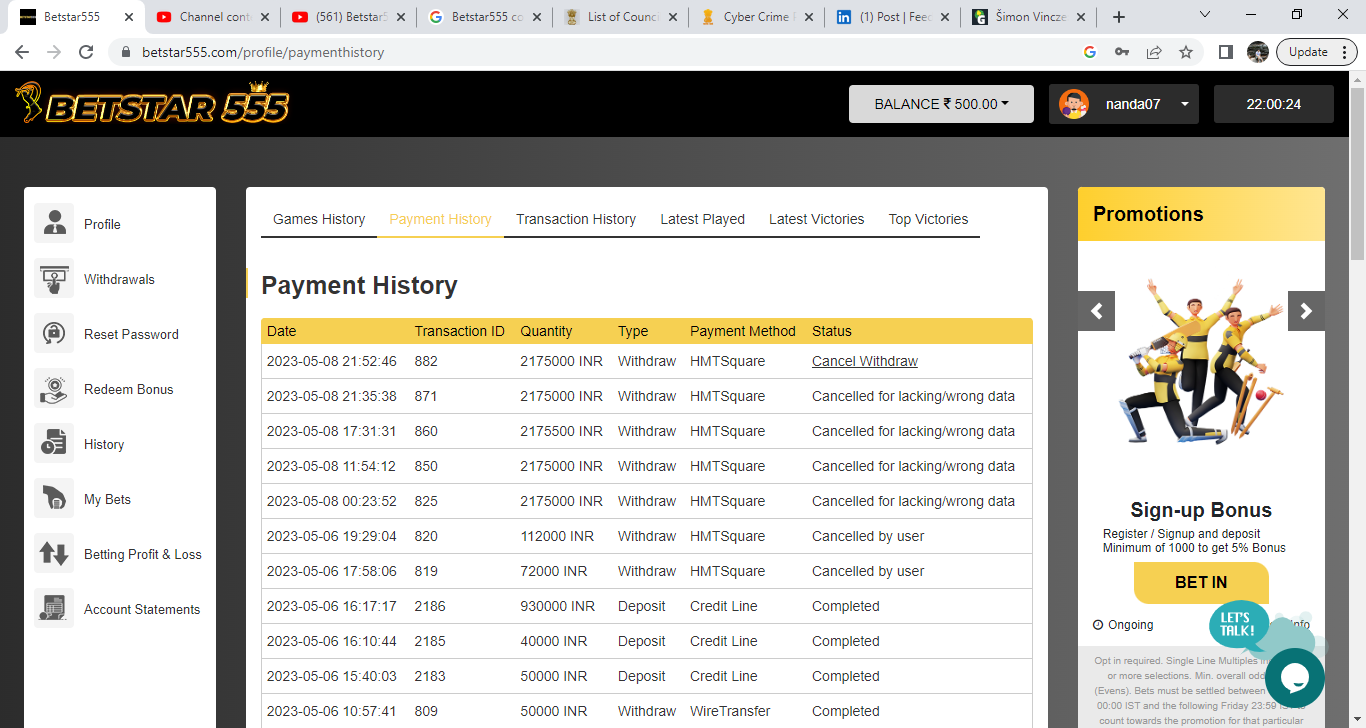Open Betting Profit & Loss arrows icon
The height and width of the screenshot is (728, 1366).
pos(54,553)
